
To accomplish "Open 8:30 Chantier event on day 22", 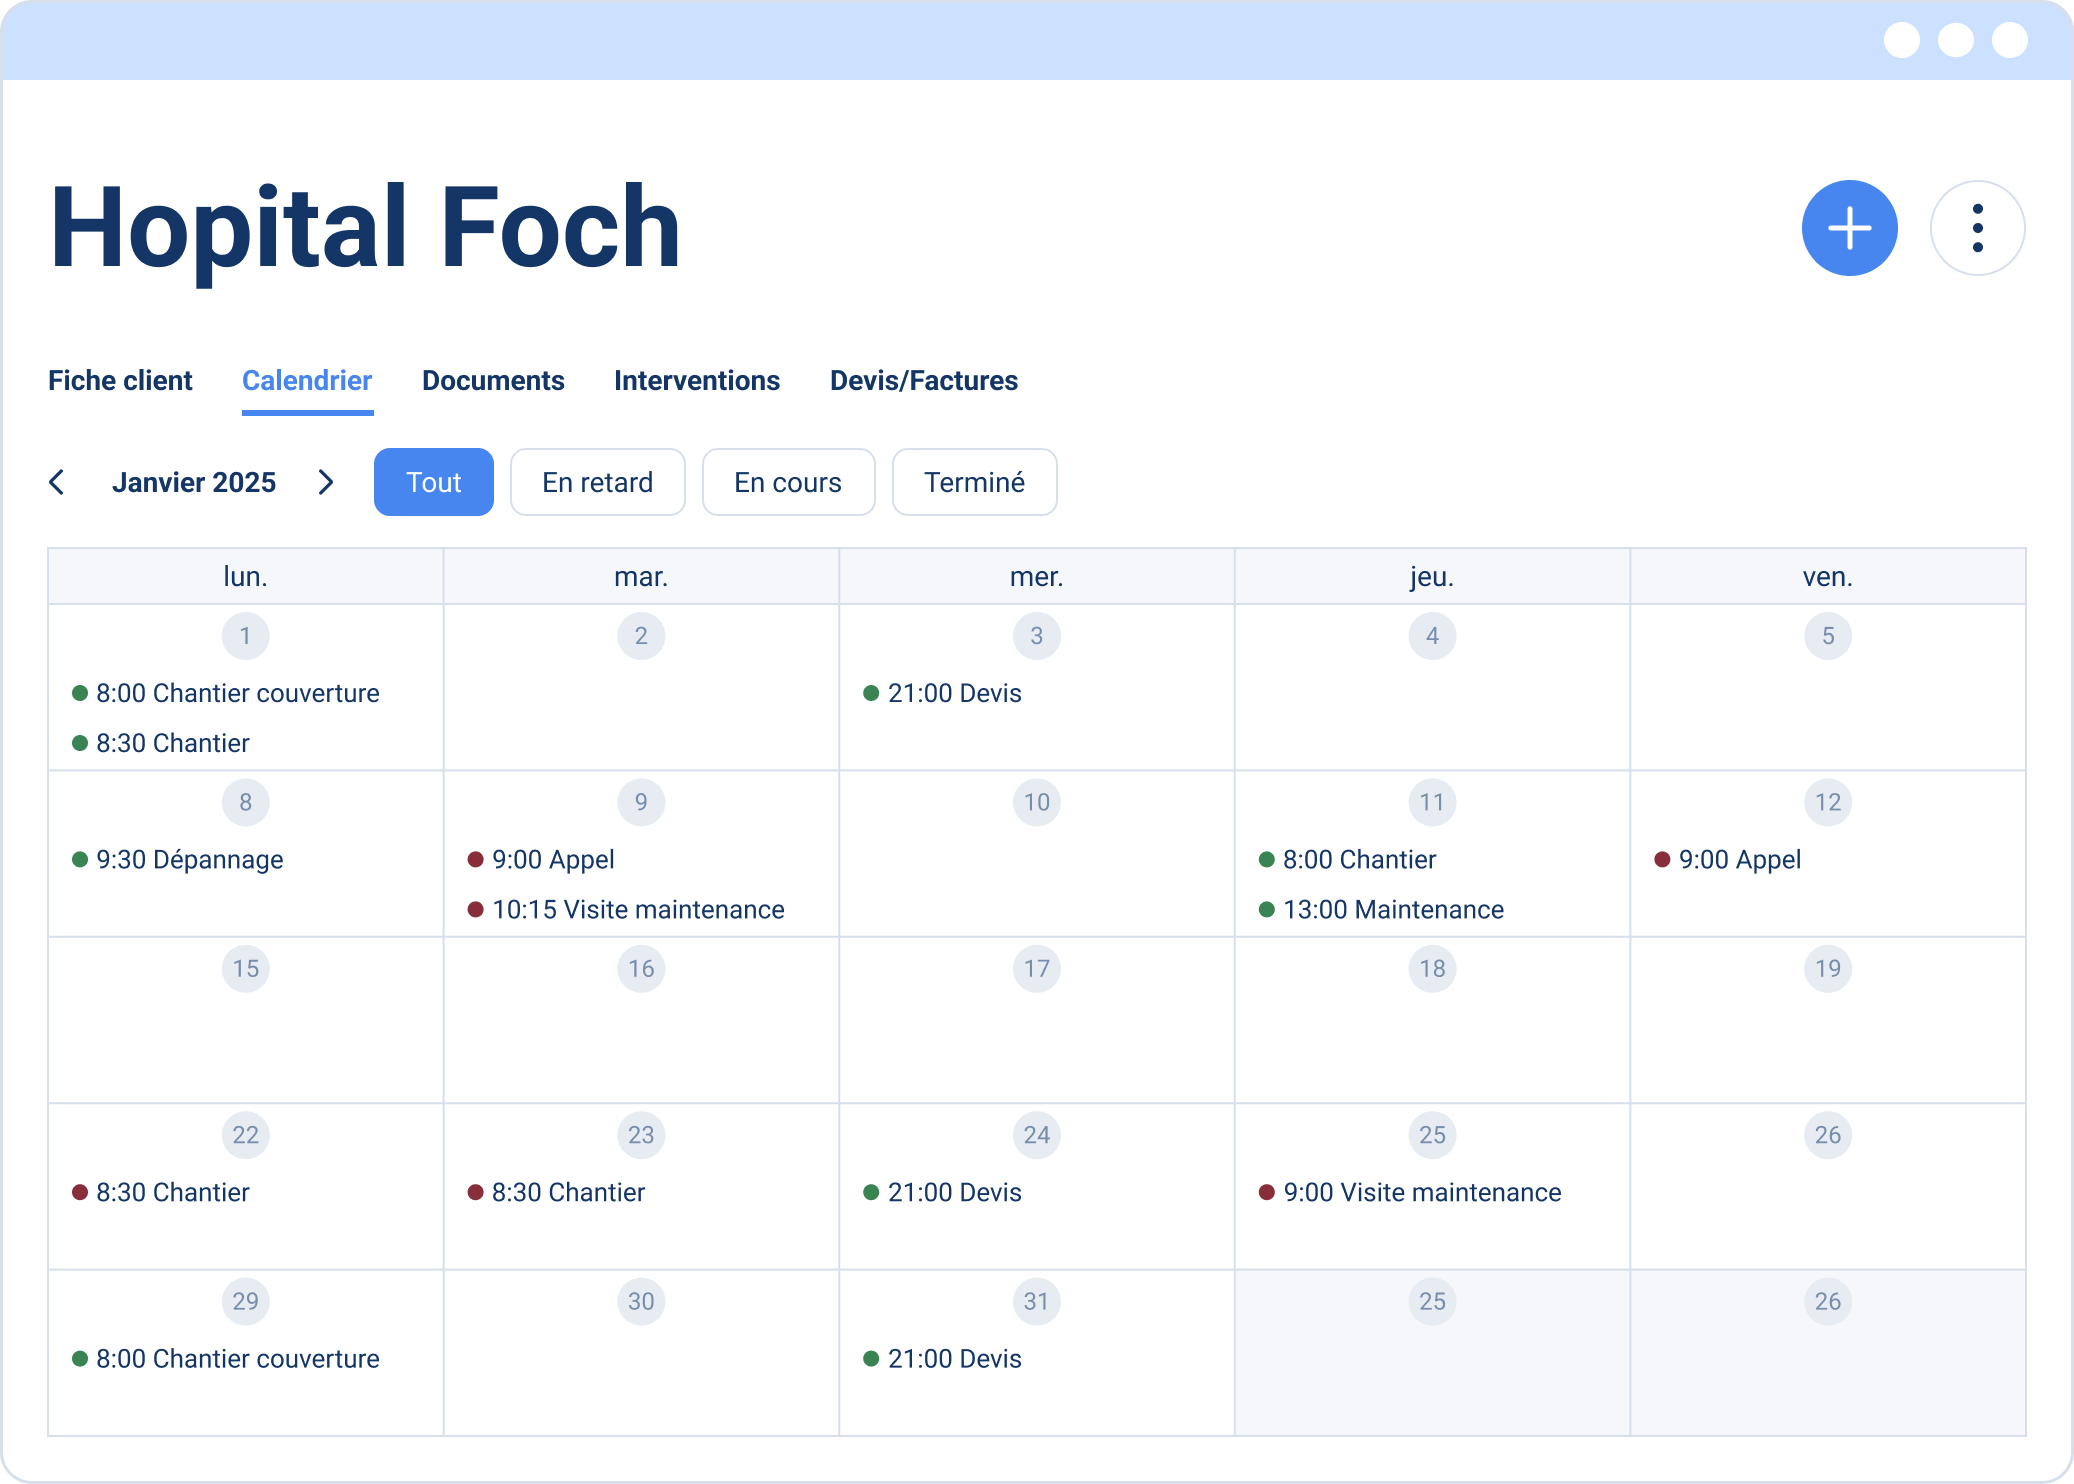I will [x=161, y=1192].
